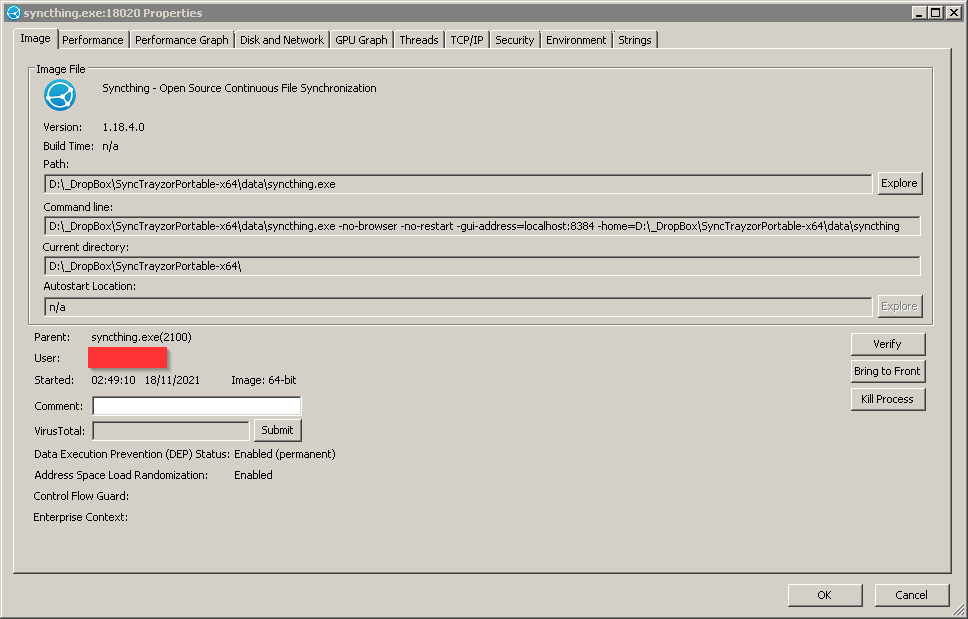This screenshot has width=968, height=619.
Task: Click Explore next to the Path field
Action: click(x=898, y=183)
